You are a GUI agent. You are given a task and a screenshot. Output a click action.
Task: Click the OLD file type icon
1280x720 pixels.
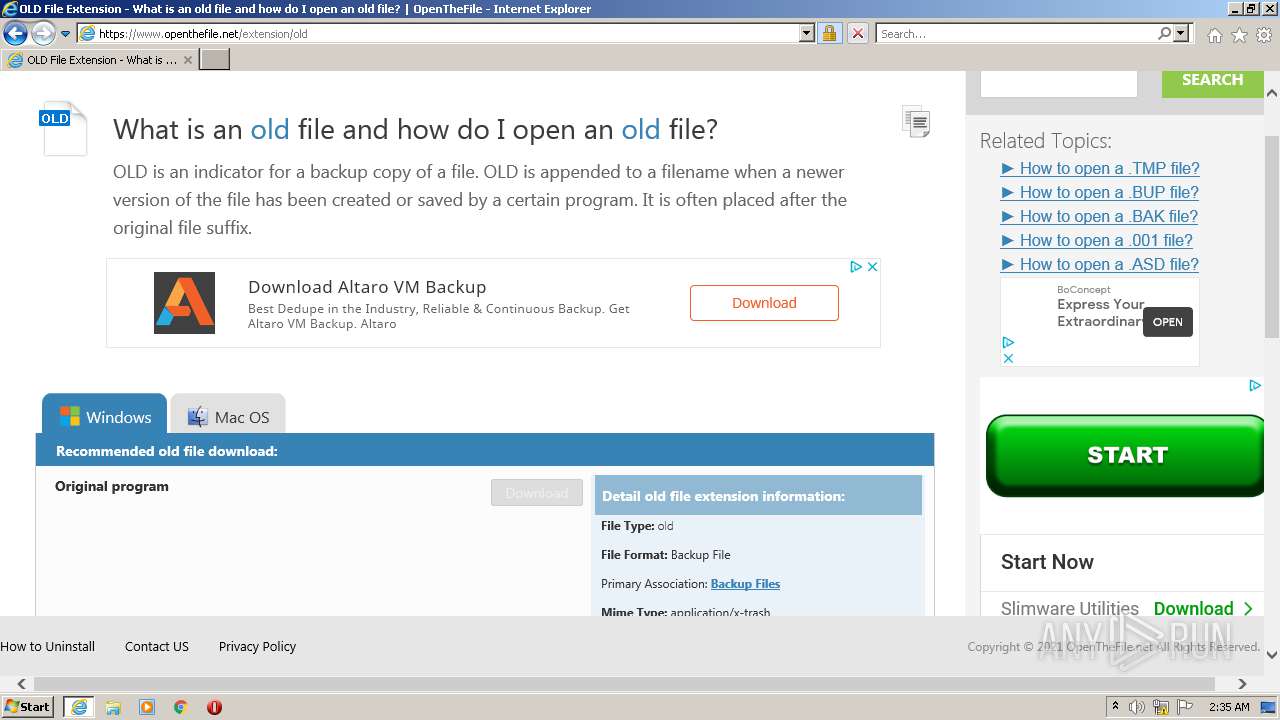(x=64, y=128)
